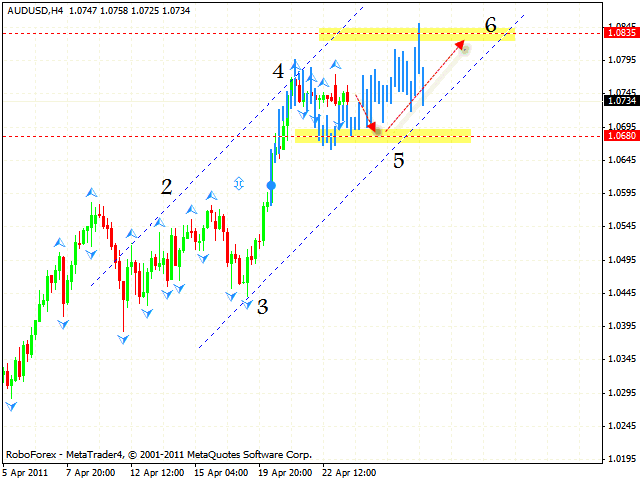
Task: Click the 5 Apr 2011 date label
Action: point(25,473)
